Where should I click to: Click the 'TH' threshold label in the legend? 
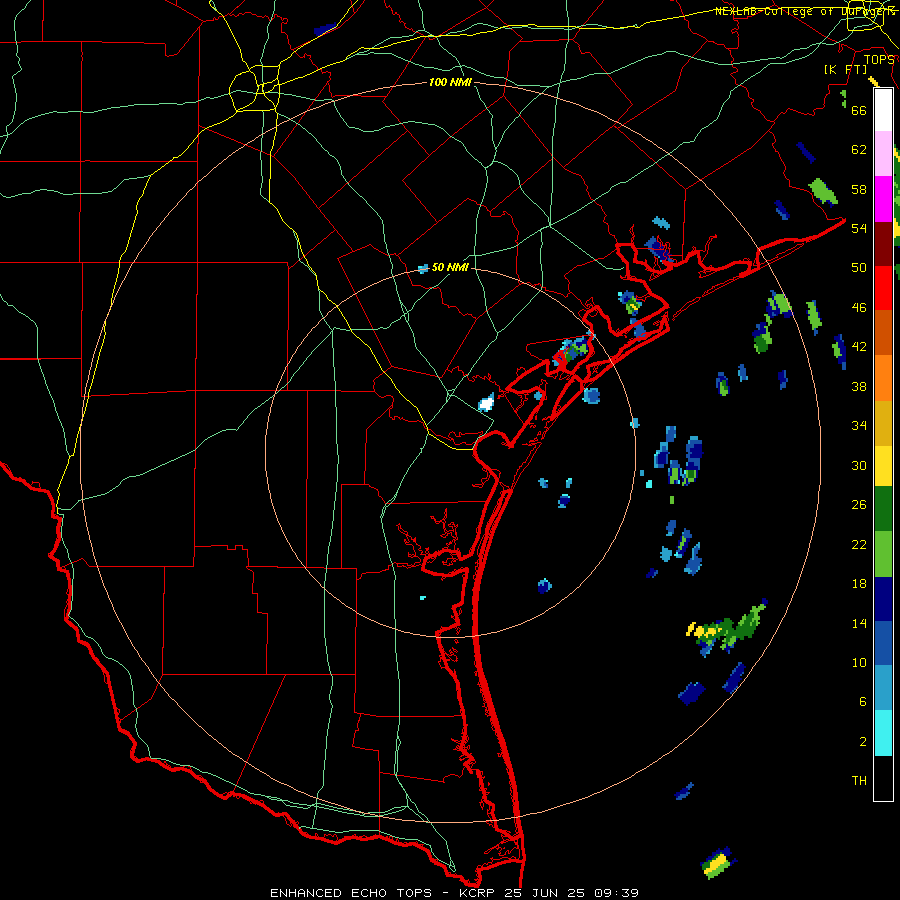pos(859,781)
